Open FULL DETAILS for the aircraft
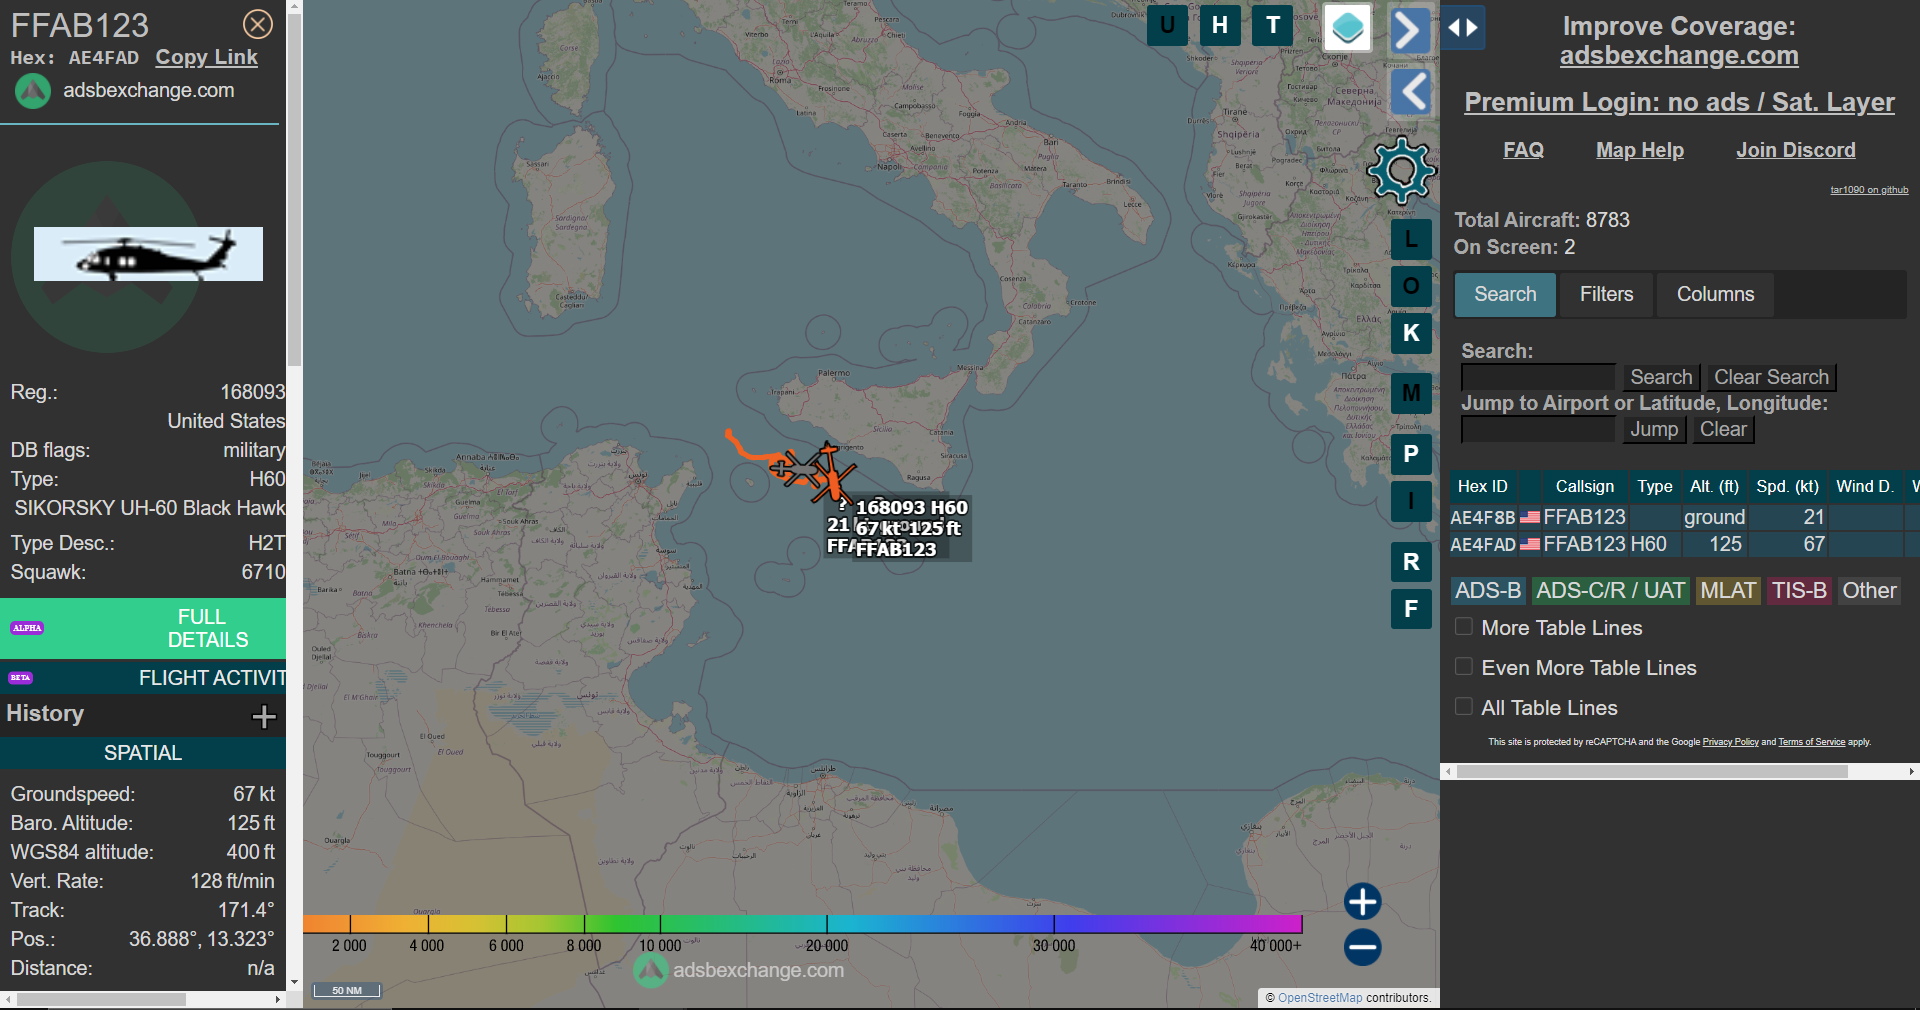The height and width of the screenshot is (1010, 1920). (x=143, y=629)
